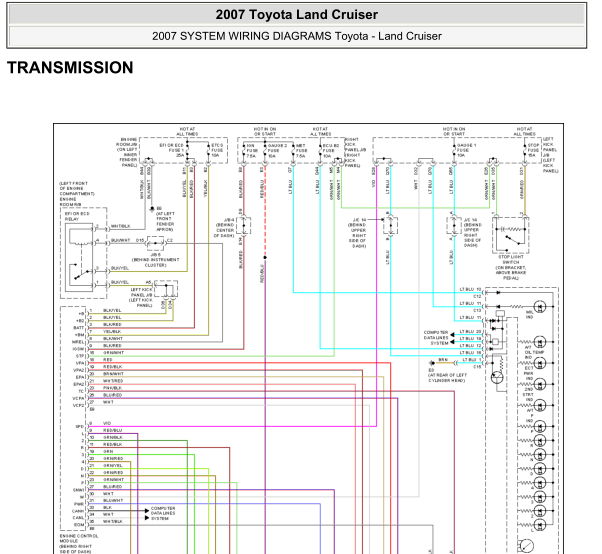Select the 'ETCS FUSE 10A' label
The image size is (602, 554).
tap(217, 150)
